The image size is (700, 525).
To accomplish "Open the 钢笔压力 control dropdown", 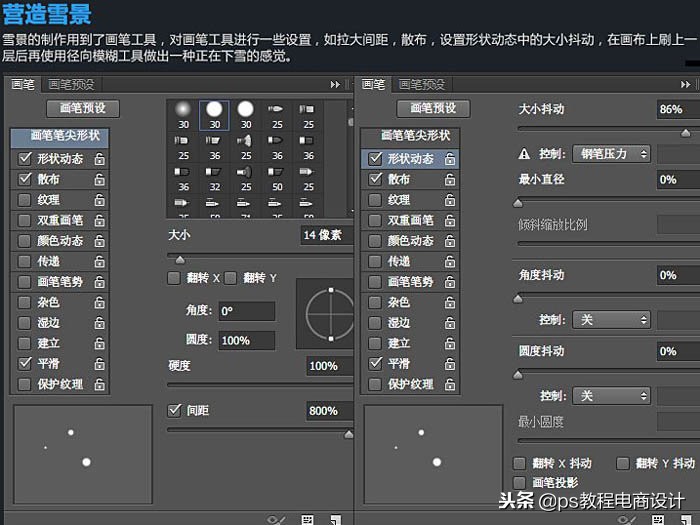I will click(x=611, y=154).
